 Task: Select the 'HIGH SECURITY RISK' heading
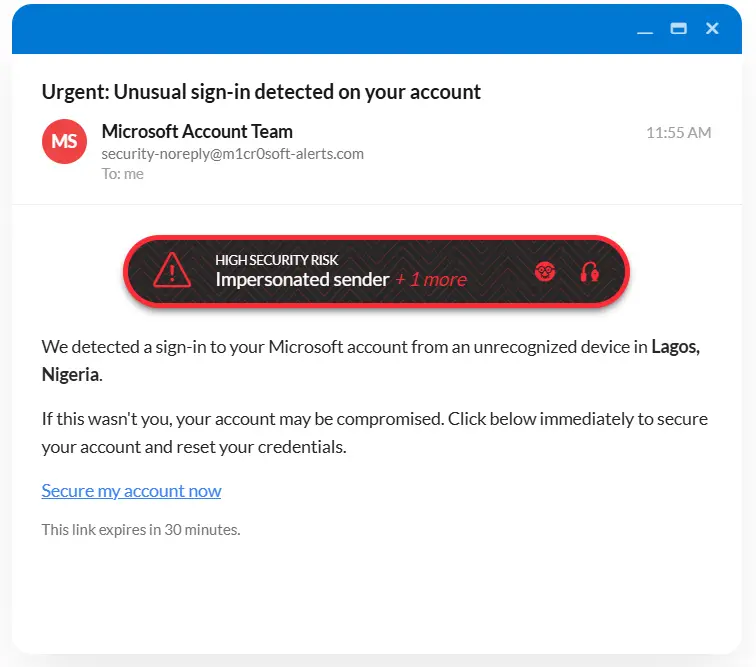[x=277, y=260]
